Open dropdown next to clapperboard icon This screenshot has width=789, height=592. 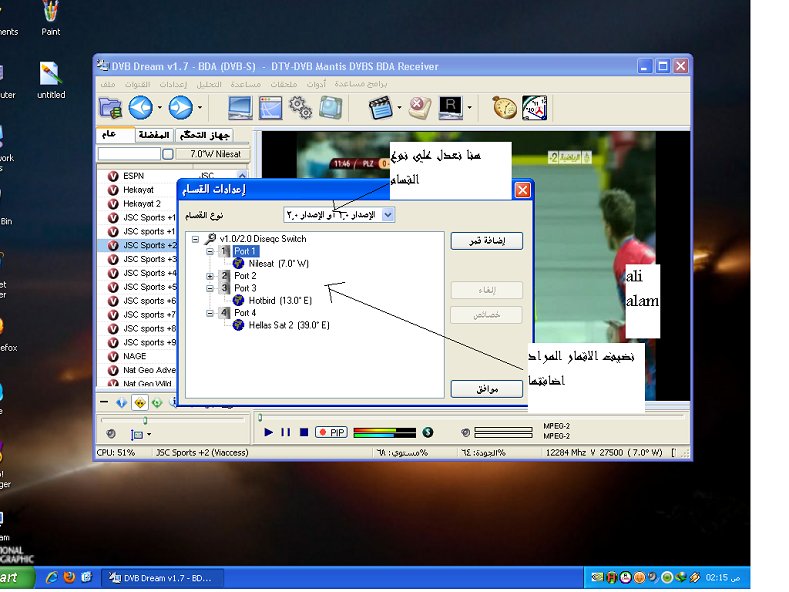[x=399, y=108]
